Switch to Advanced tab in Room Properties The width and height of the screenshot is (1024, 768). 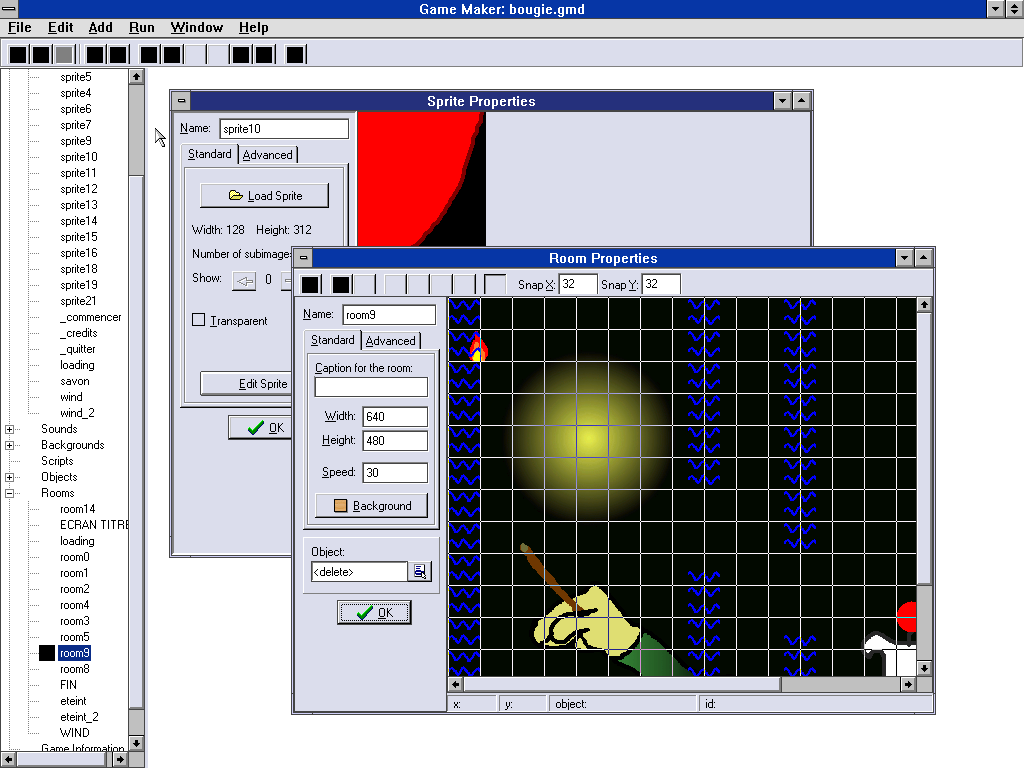[390, 340]
